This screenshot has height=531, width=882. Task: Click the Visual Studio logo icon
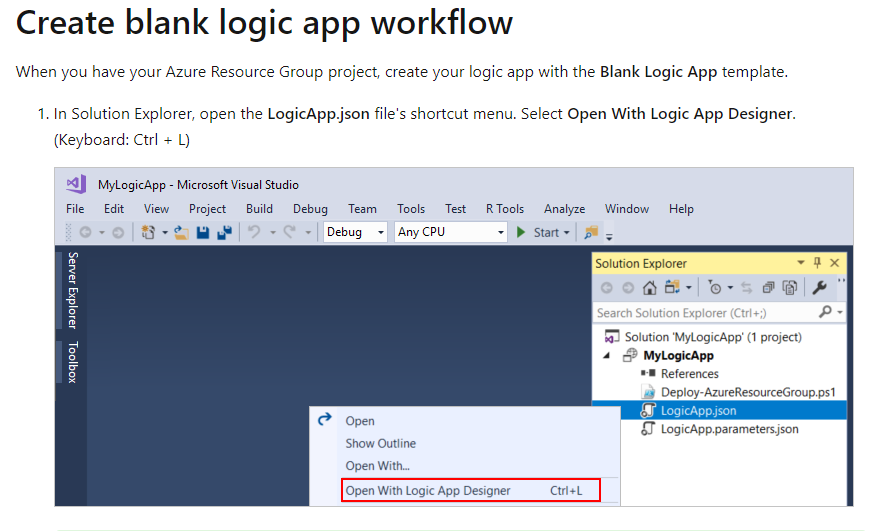76,184
